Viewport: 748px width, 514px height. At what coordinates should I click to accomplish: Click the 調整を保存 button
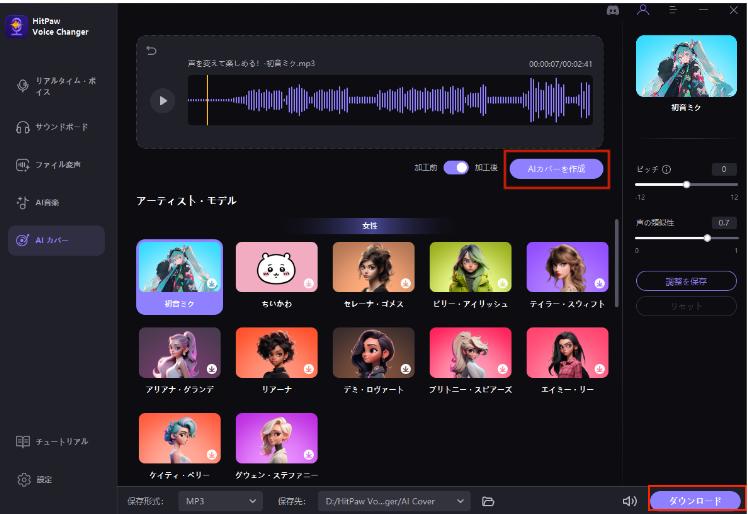coord(686,282)
